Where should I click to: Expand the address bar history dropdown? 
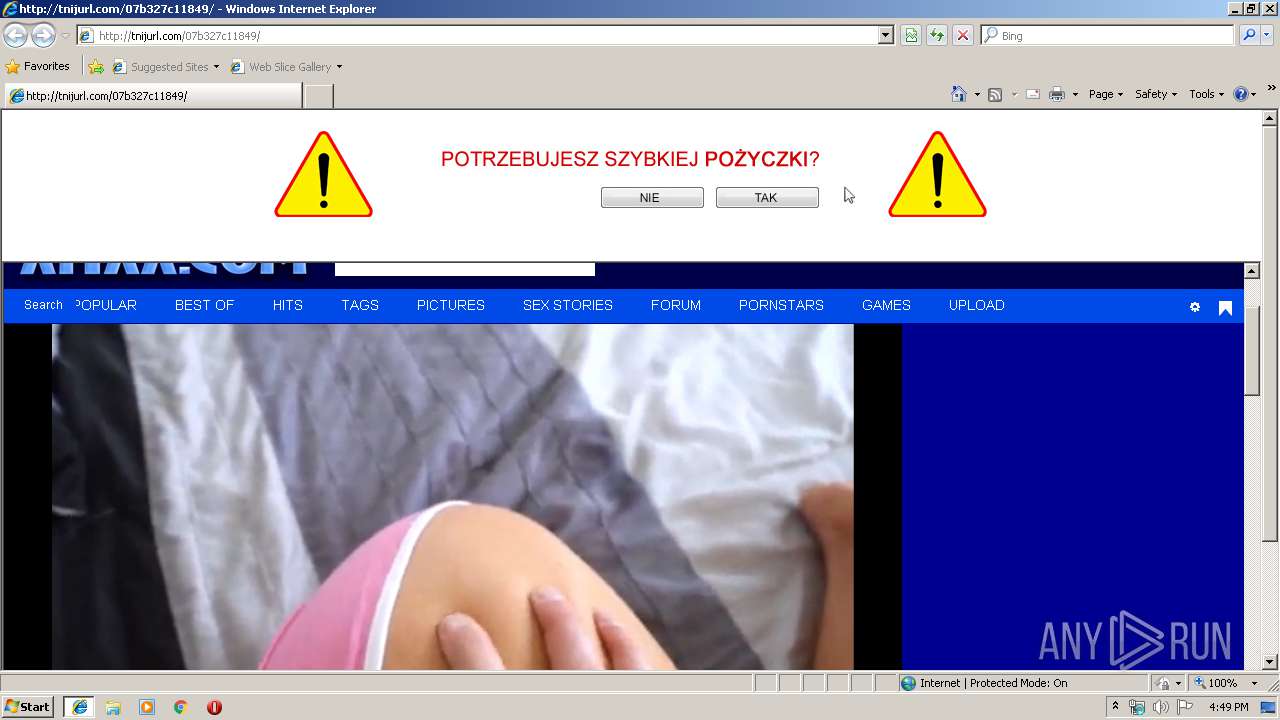coord(885,35)
